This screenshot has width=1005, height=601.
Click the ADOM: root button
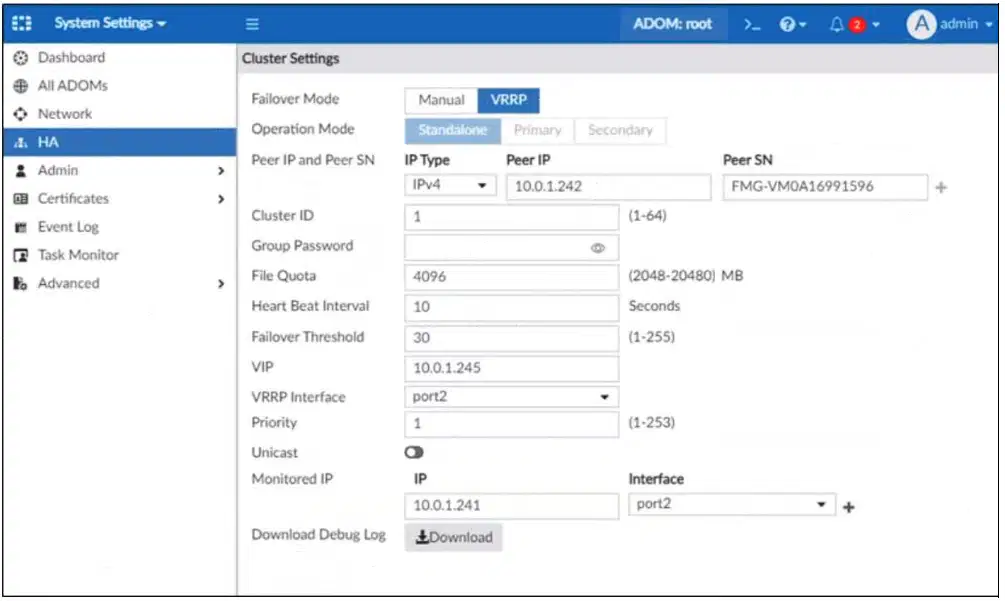pyautogui.click(x=673, y=24)
